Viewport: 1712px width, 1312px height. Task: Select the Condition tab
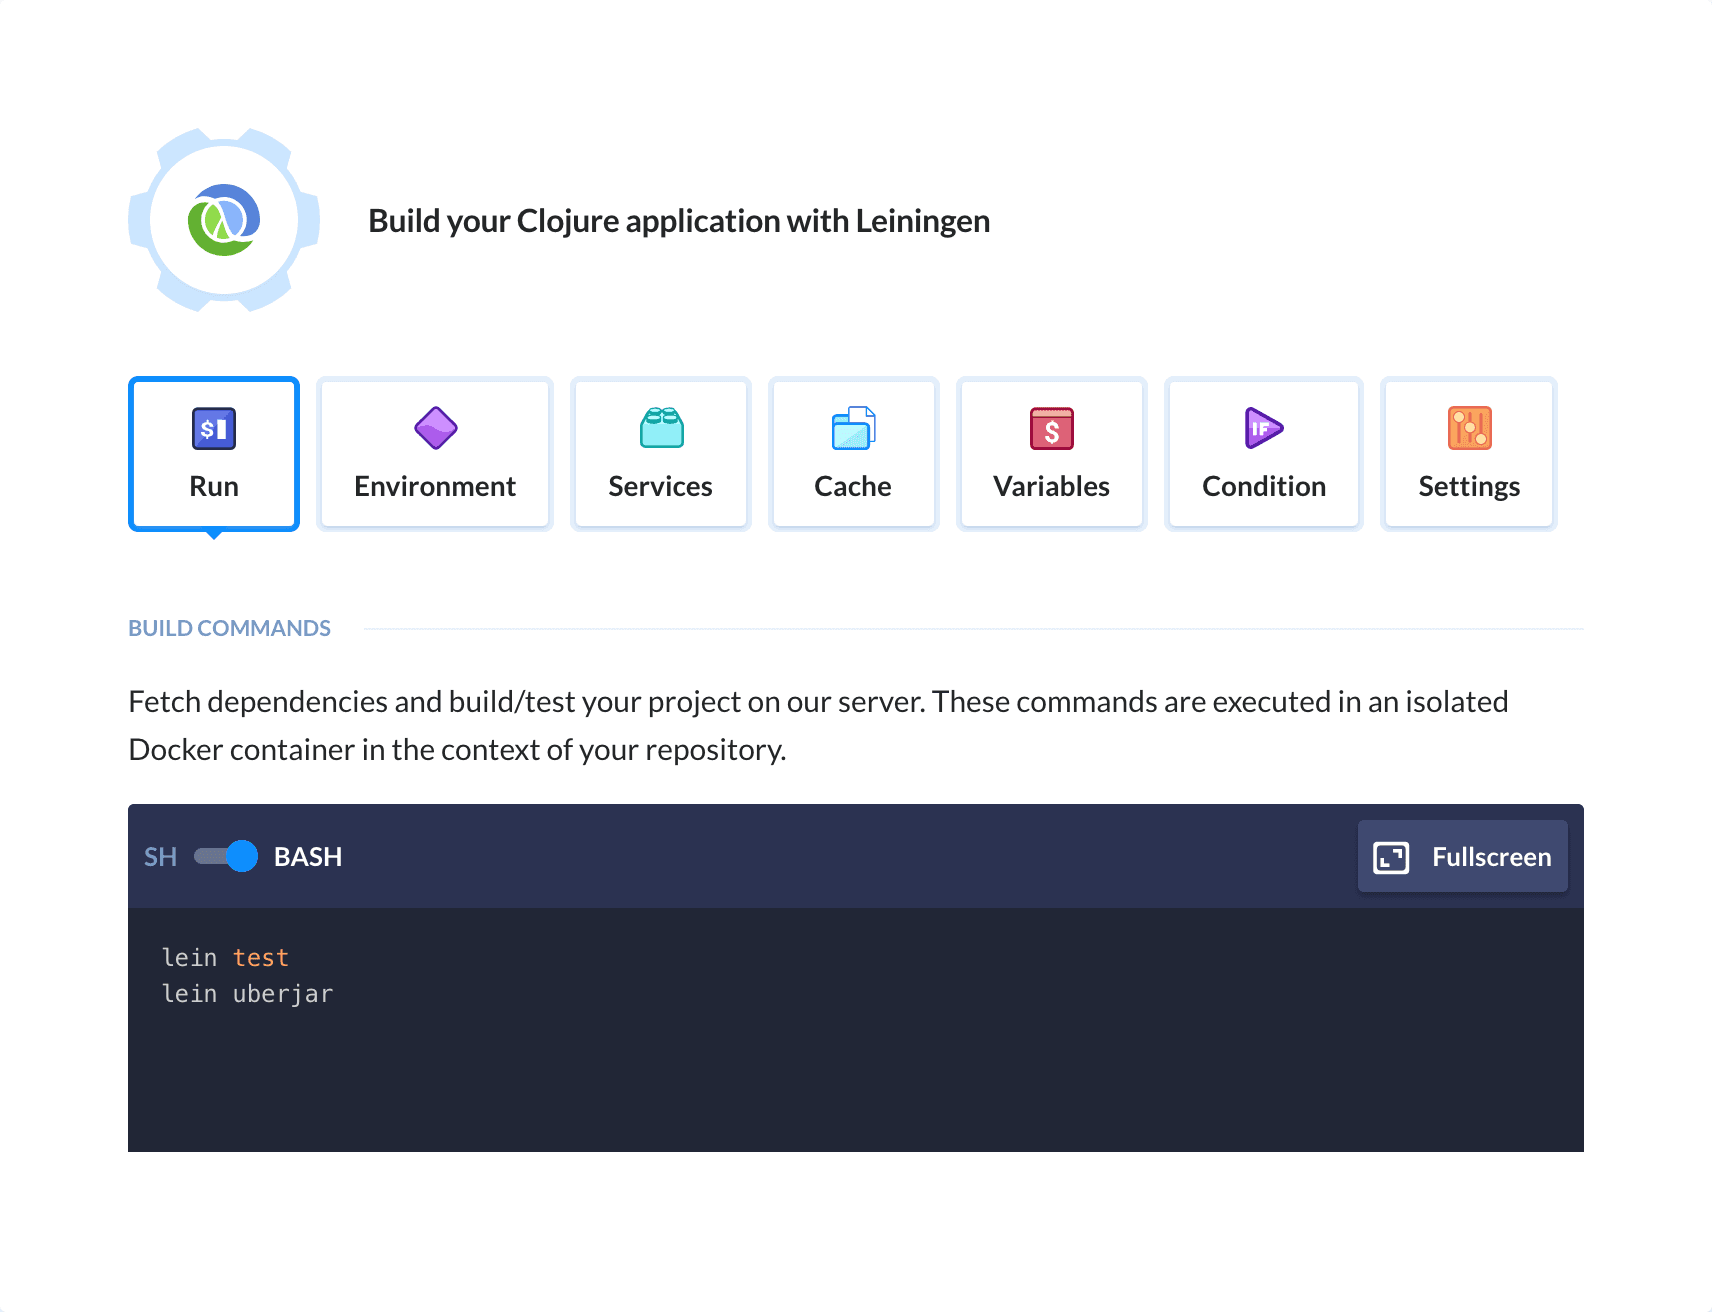[1263, 453]
